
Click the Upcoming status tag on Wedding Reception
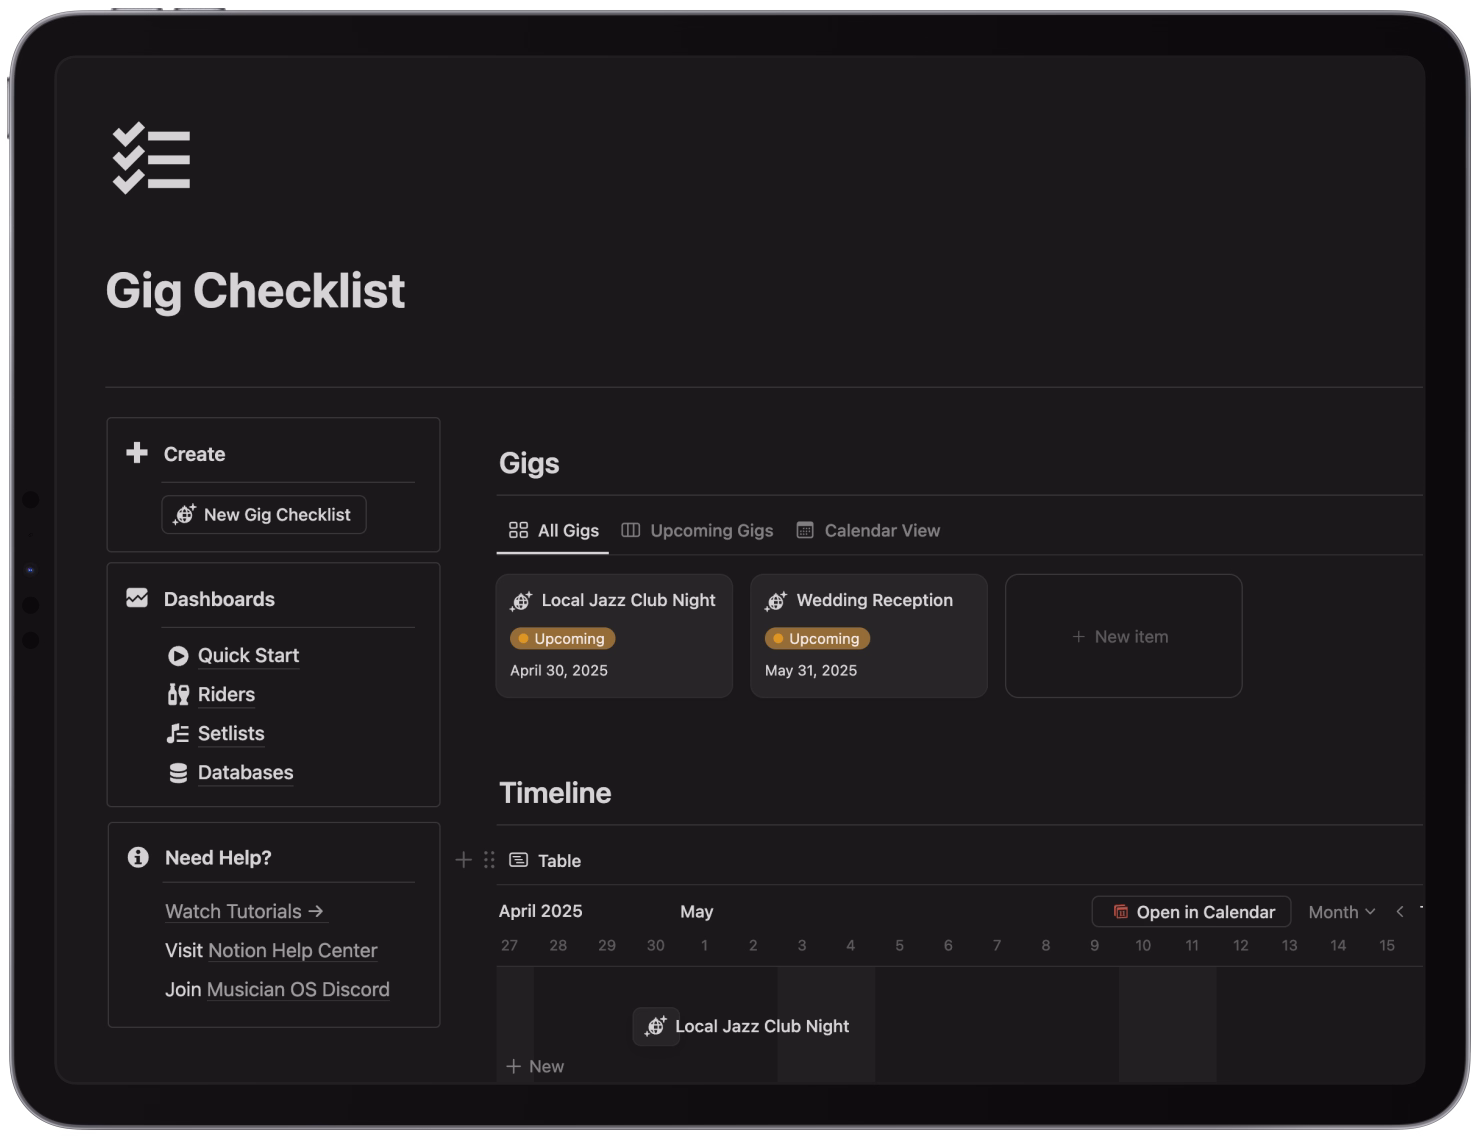pyautogui.click(x=817, y=638)
